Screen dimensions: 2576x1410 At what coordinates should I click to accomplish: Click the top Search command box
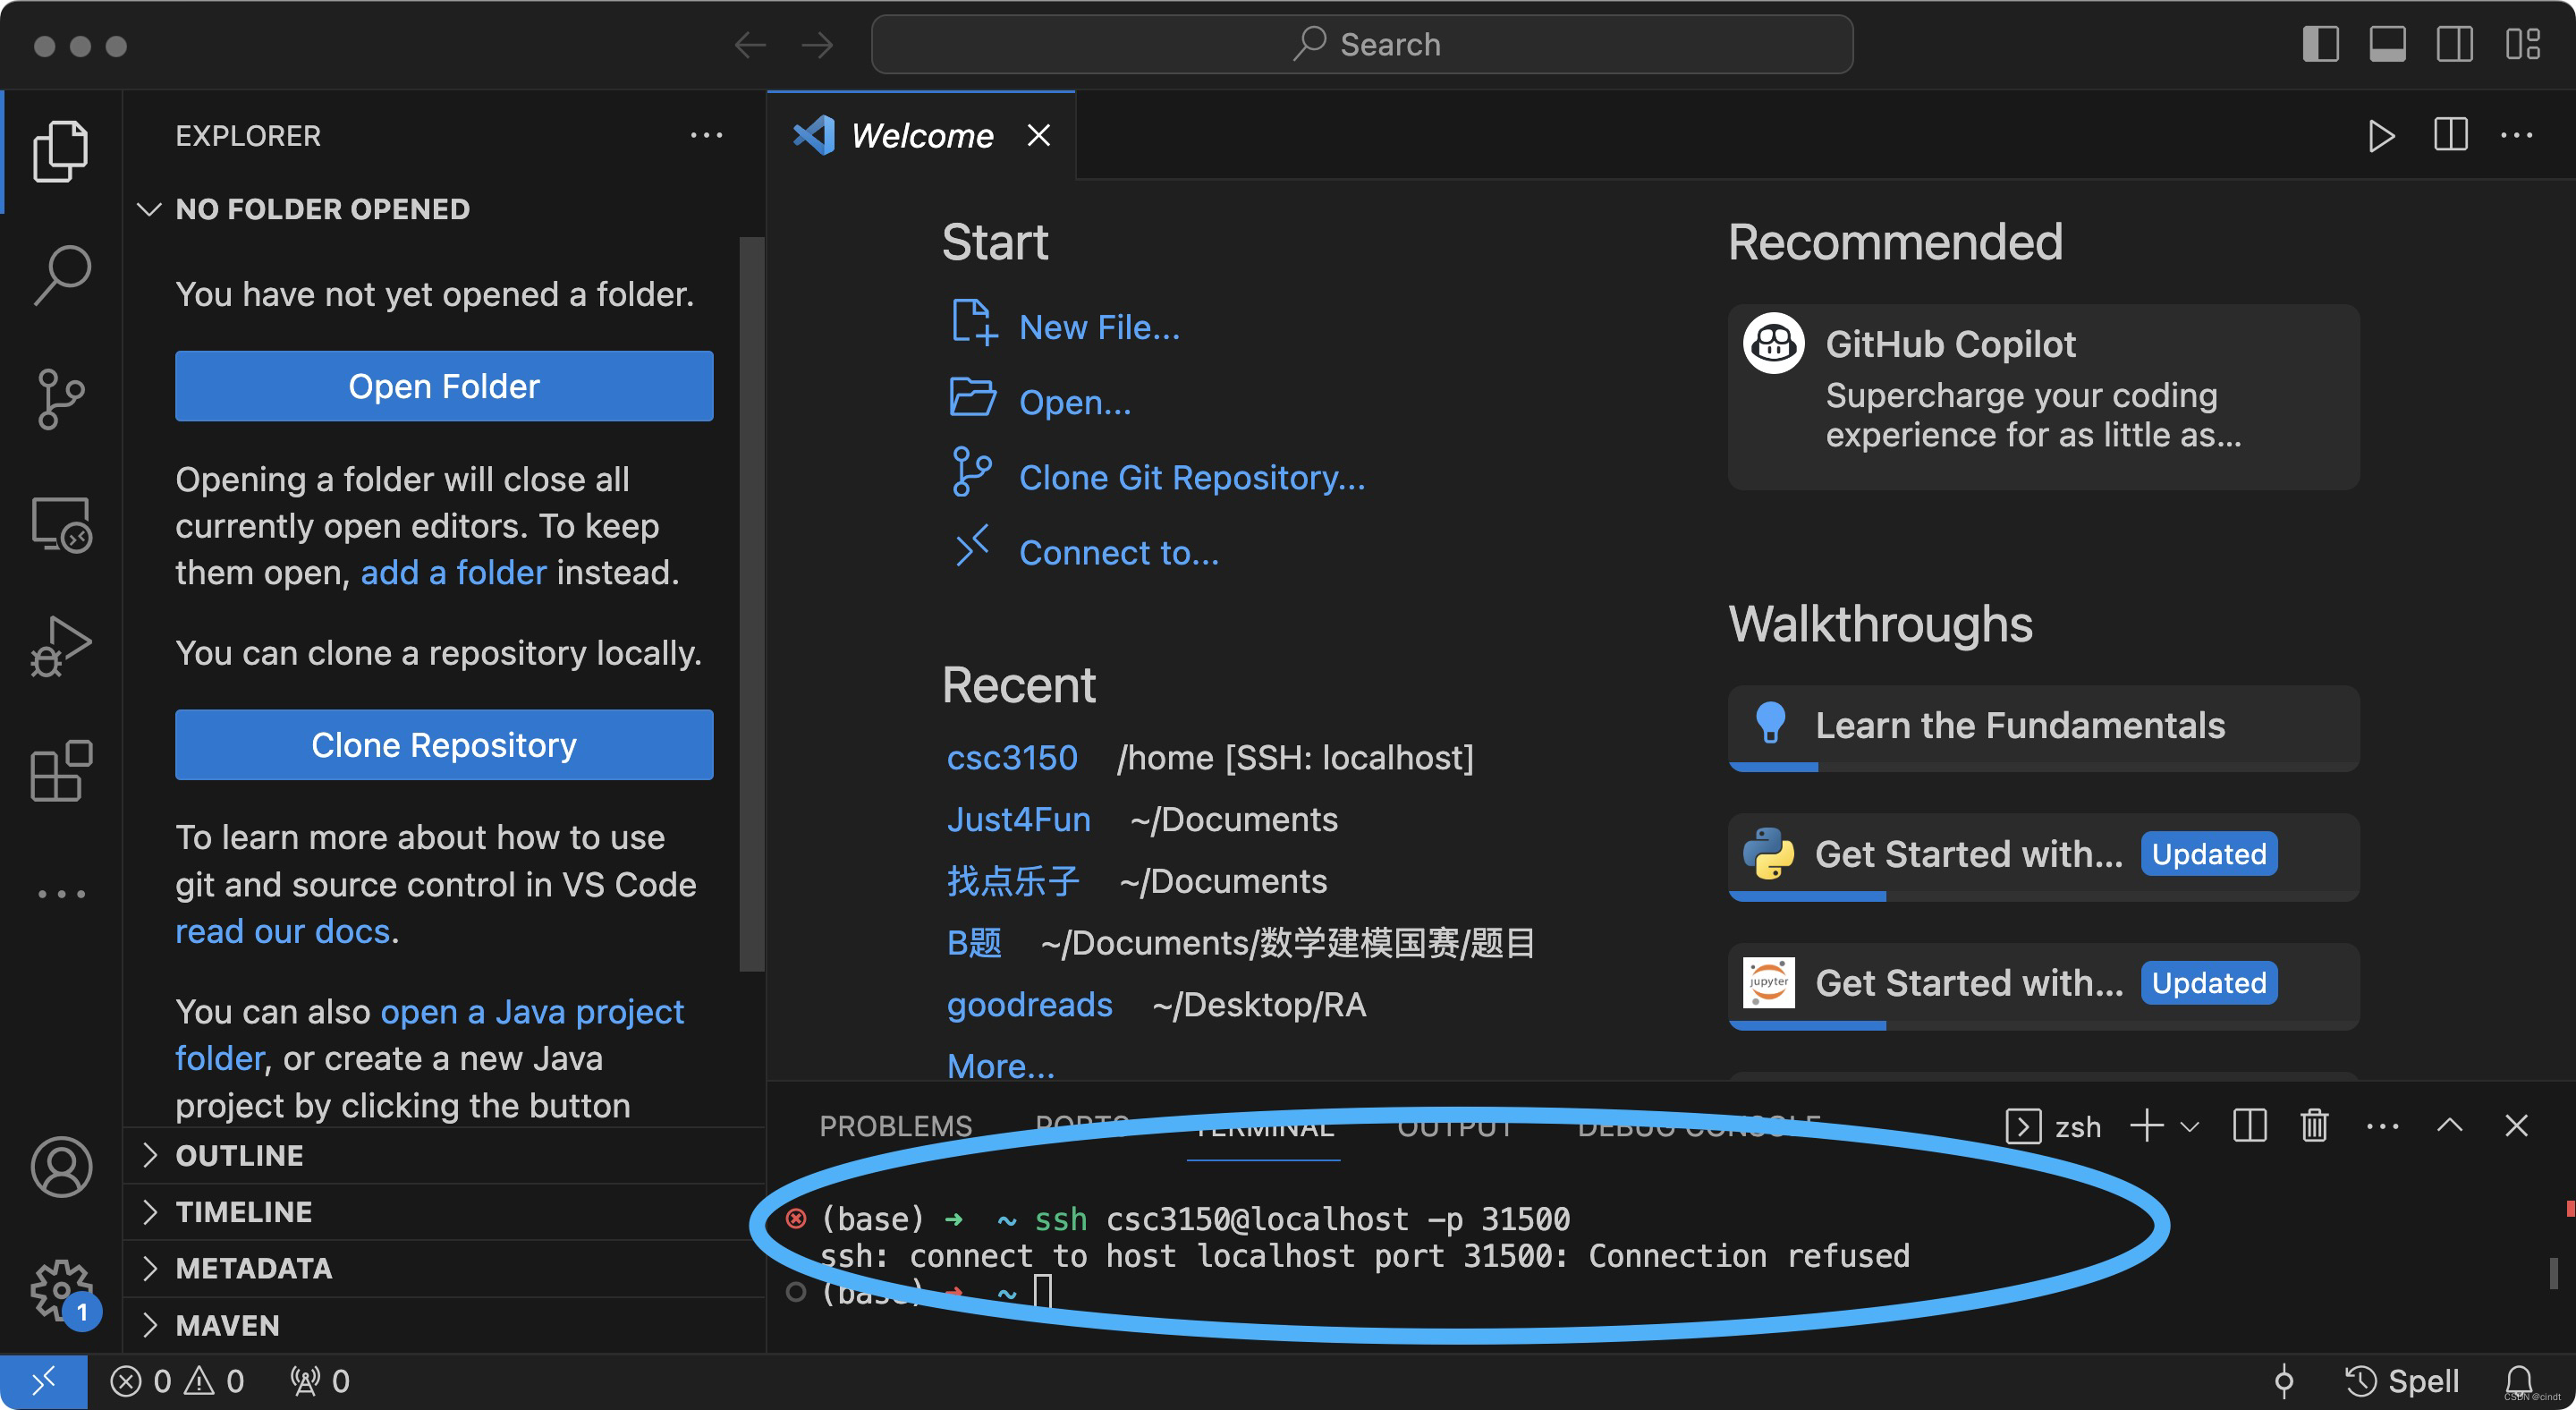coord(1362,45)
